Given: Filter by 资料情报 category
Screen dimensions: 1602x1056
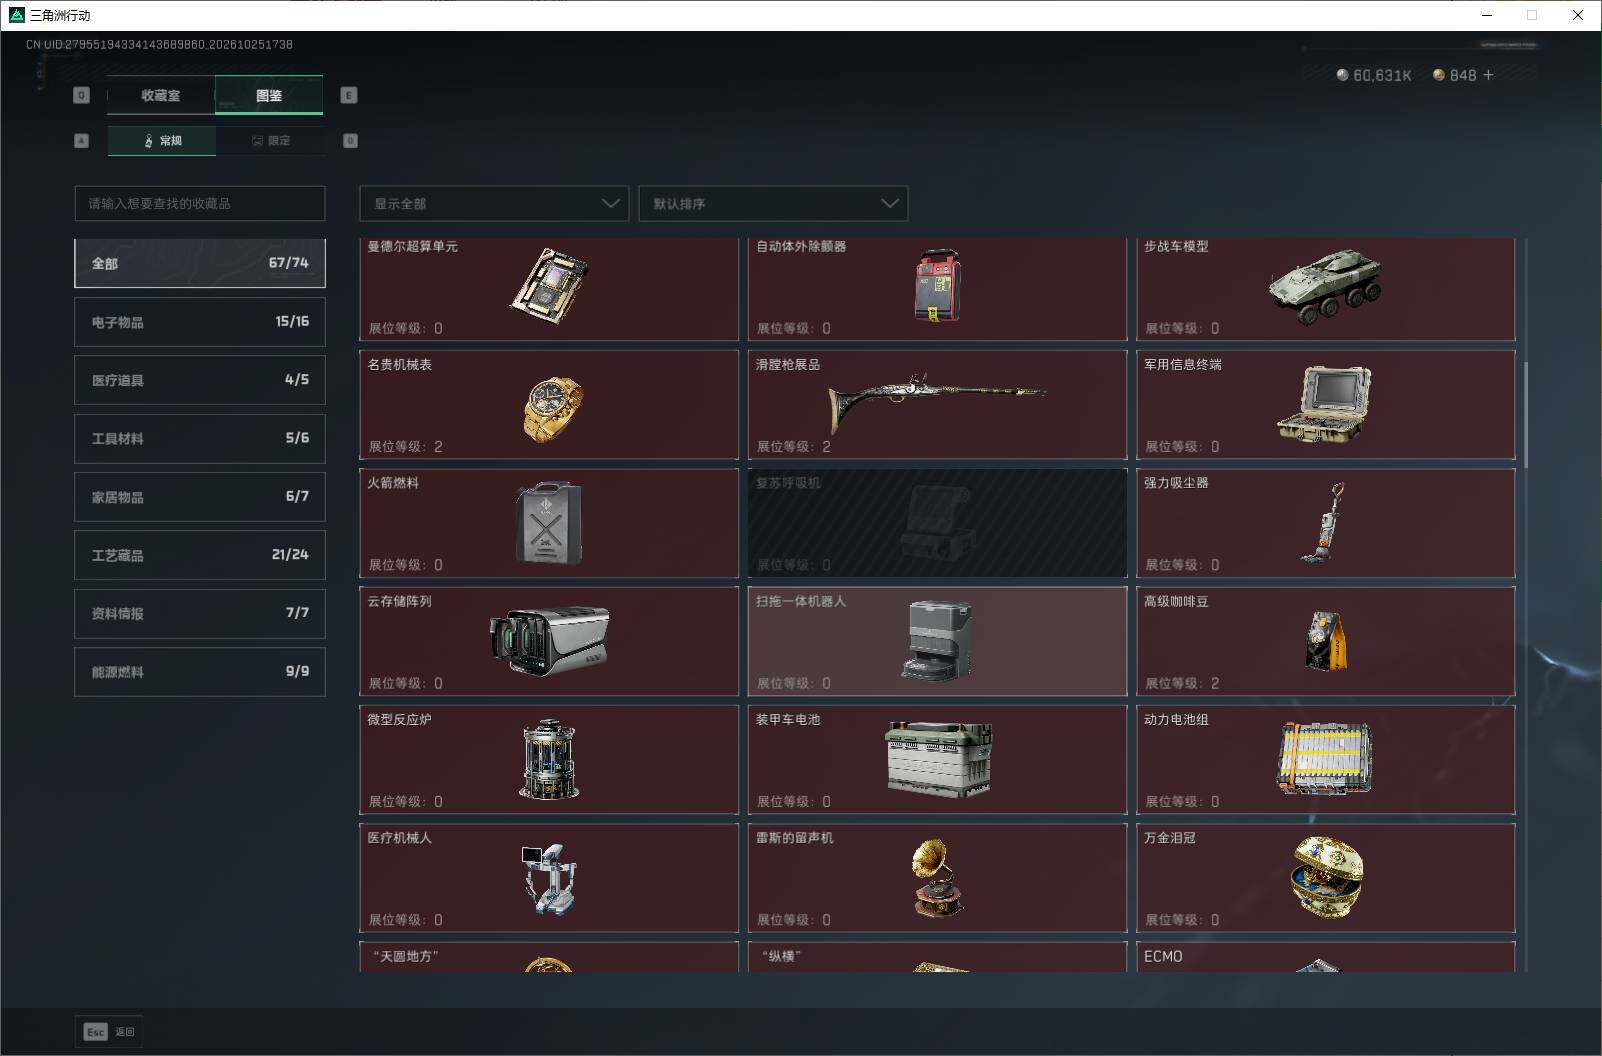Looking at the screenshot, I should 200,613.
